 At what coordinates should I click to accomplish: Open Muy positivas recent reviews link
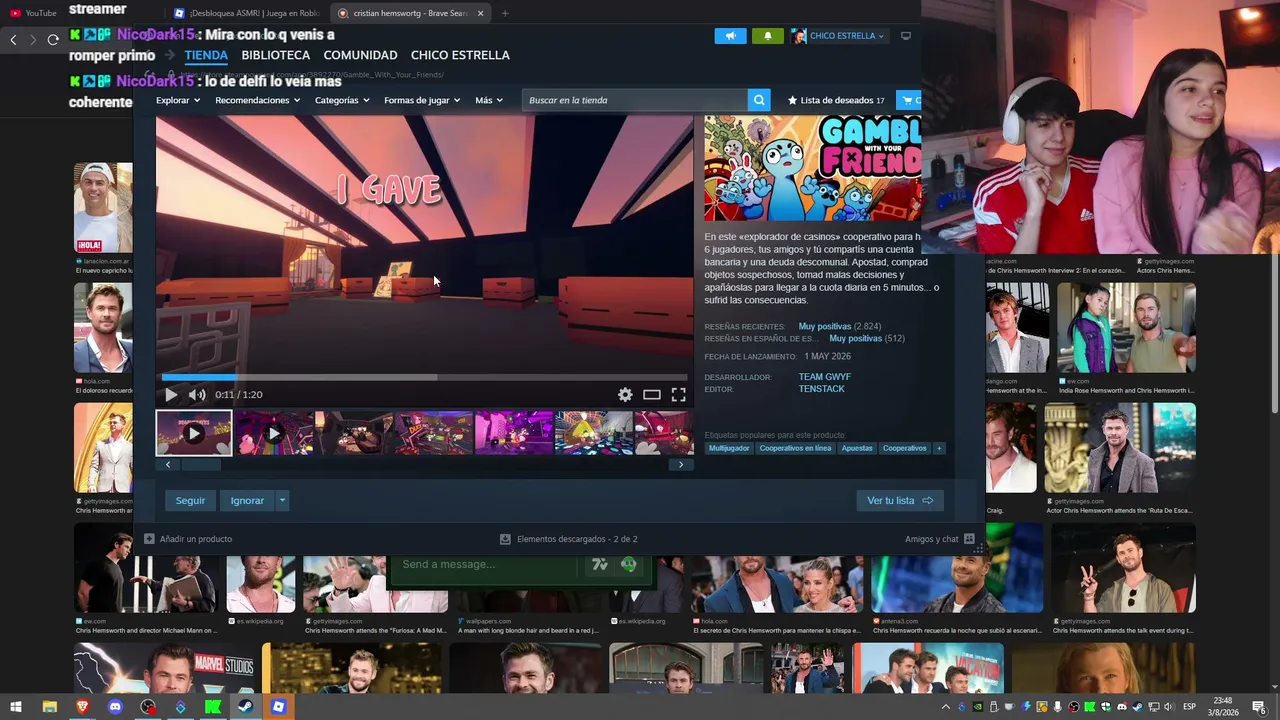825,326
